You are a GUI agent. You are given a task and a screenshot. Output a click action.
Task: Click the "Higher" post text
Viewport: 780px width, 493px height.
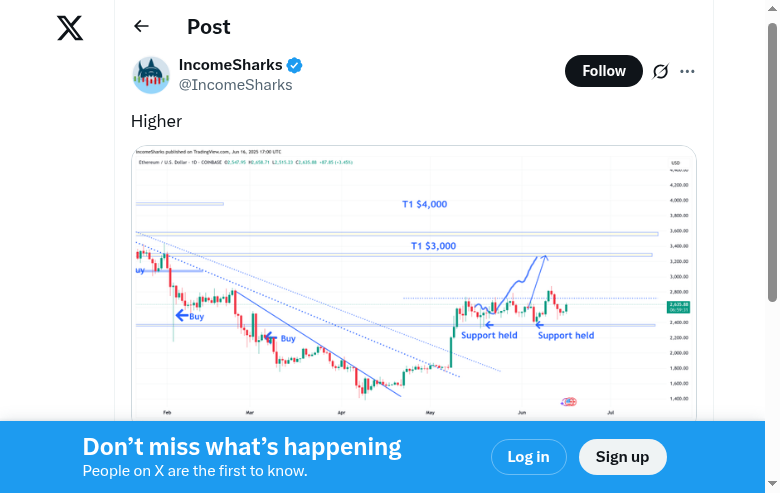pyautogui.click(x=156, y=121)
